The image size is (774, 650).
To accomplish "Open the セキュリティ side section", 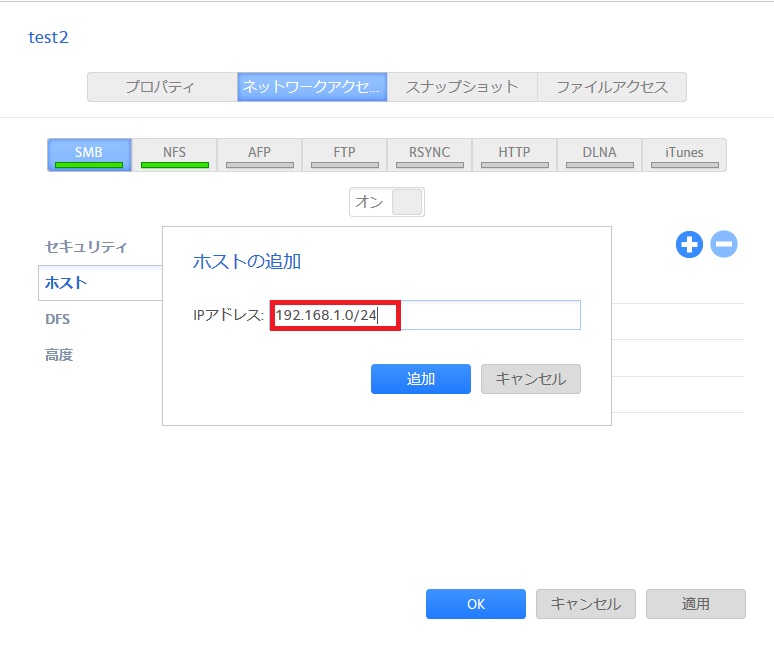I will [x=86, y=247].
